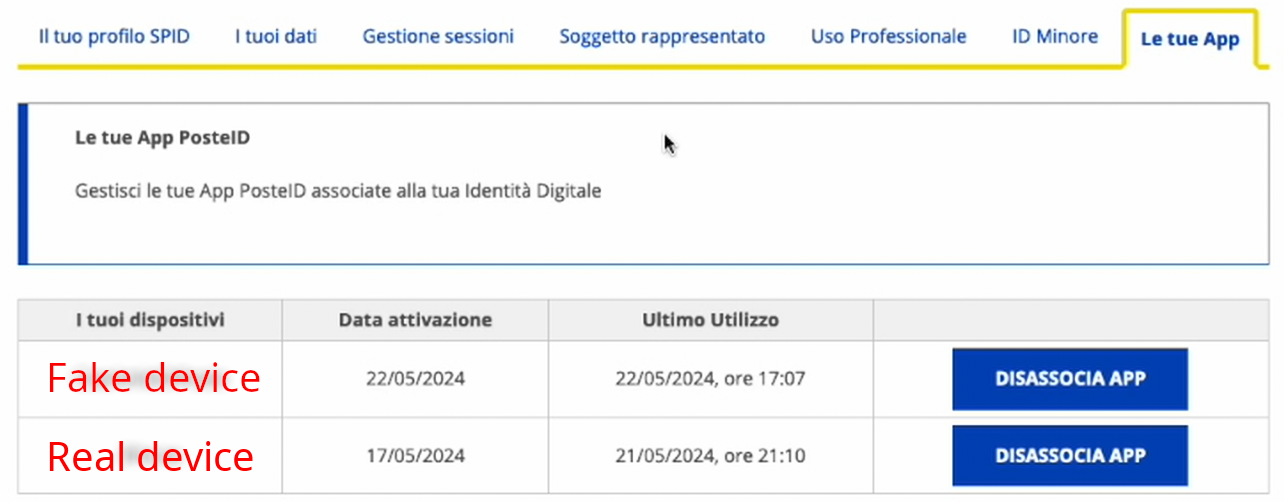1284x502 pixels.
Task: Click the Data attivazione column header
Action: tap(415, 320)
